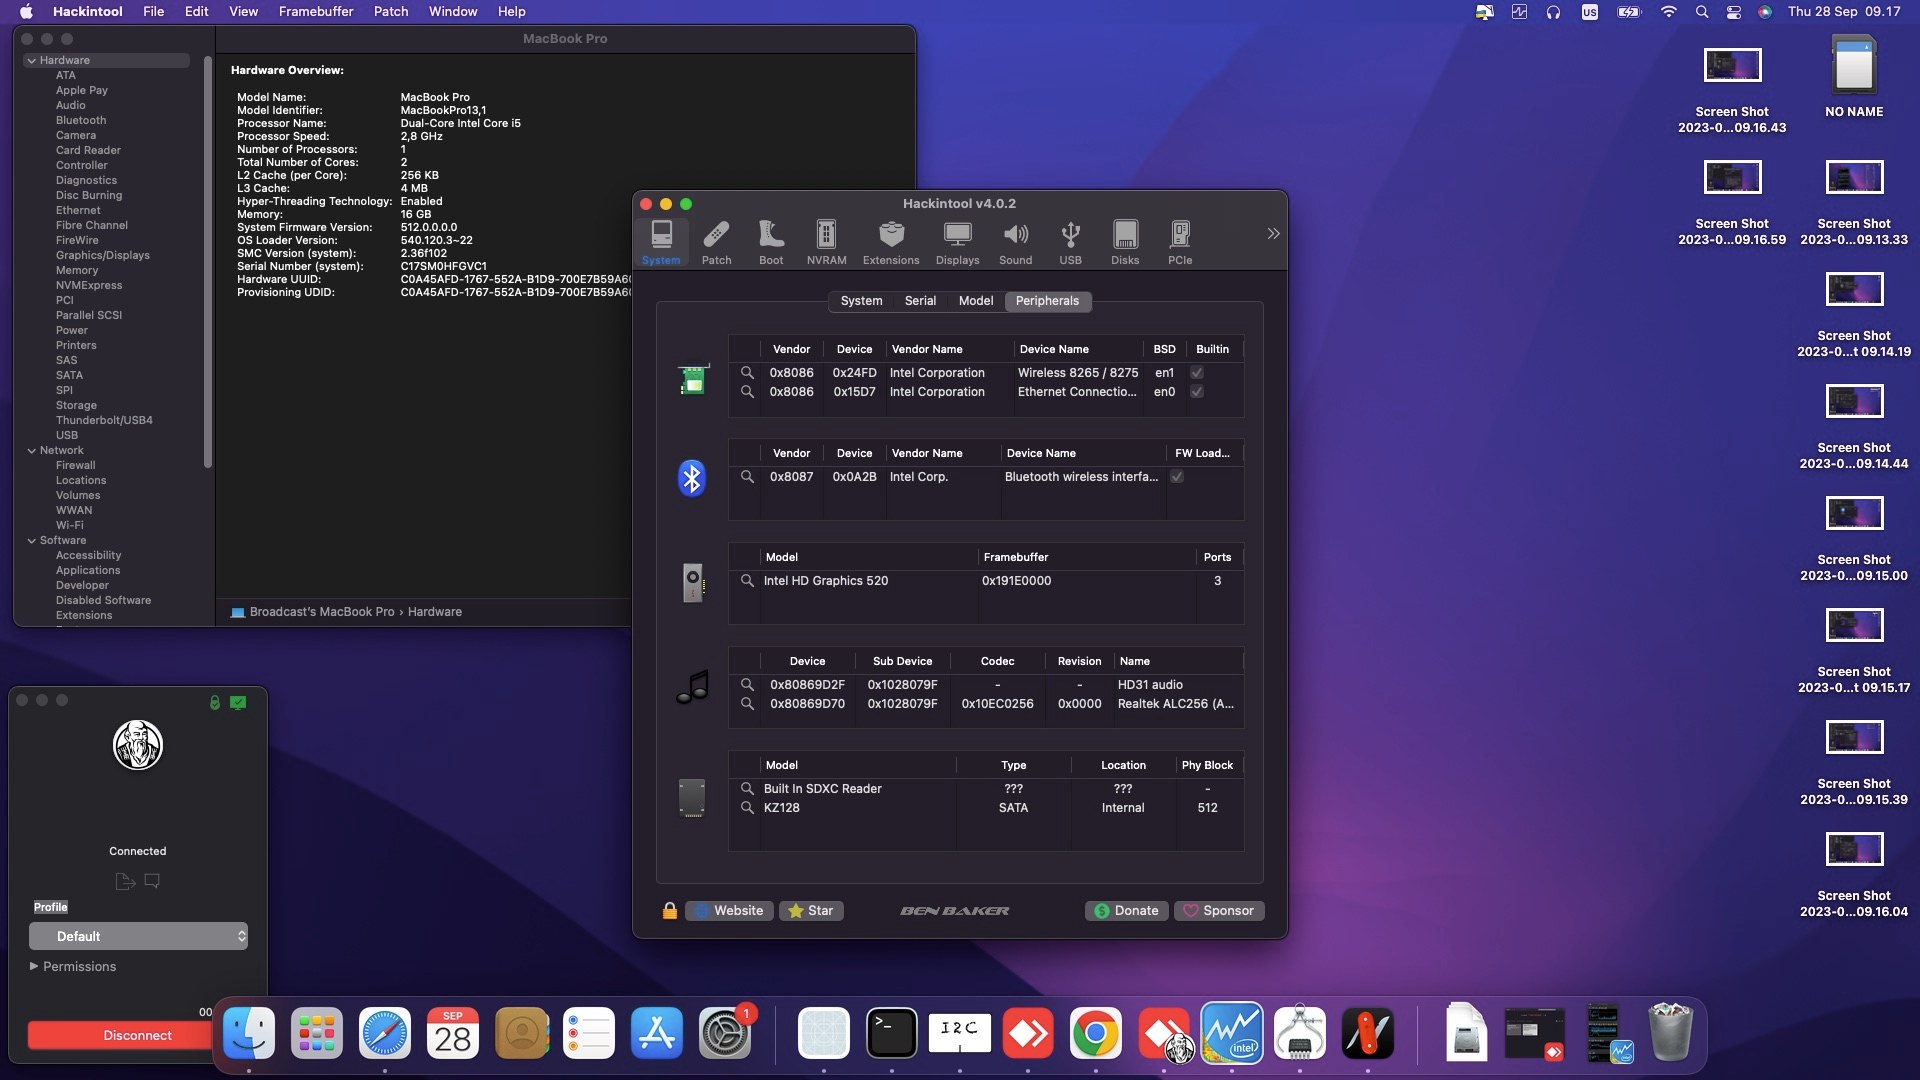Click the Codec column header in audio table
This screenshot has width=1920, height=1080.
click(x=997, y=662)
